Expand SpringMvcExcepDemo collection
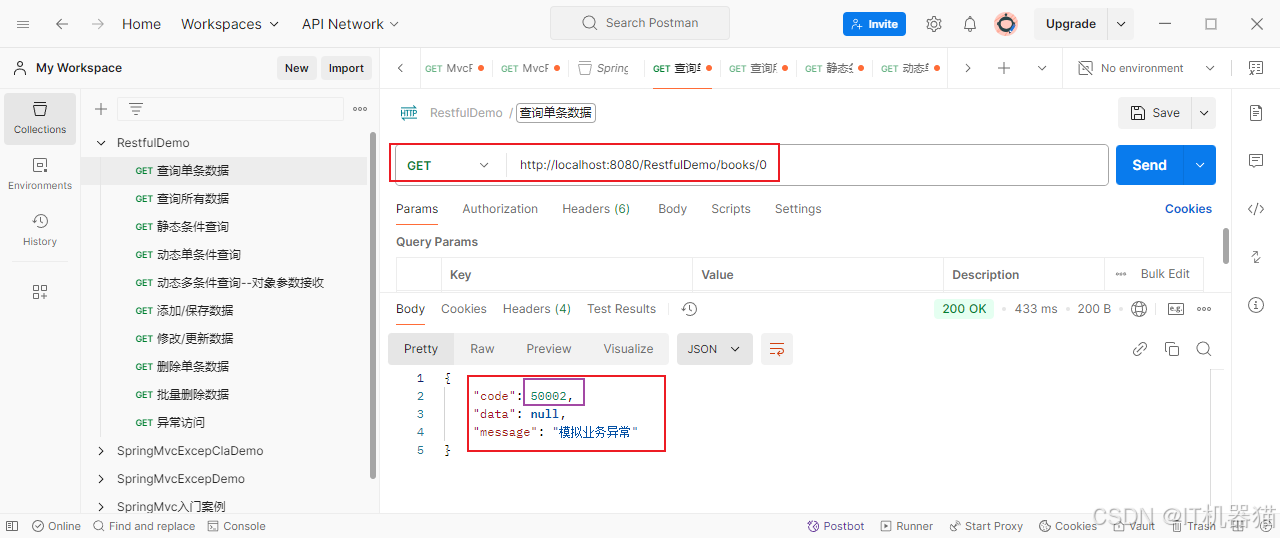 101,479
